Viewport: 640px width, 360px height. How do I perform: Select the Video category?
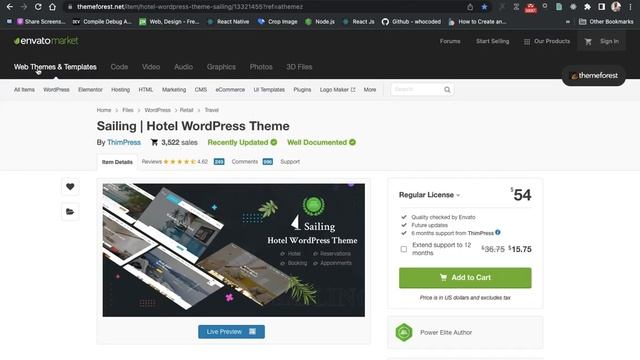coord(151,67)
